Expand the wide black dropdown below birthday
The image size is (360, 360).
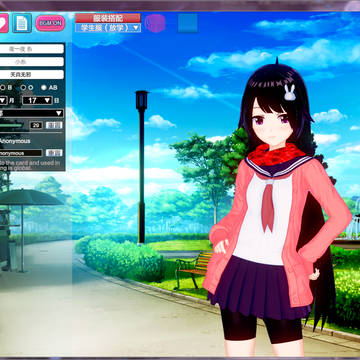click(32, 113)
